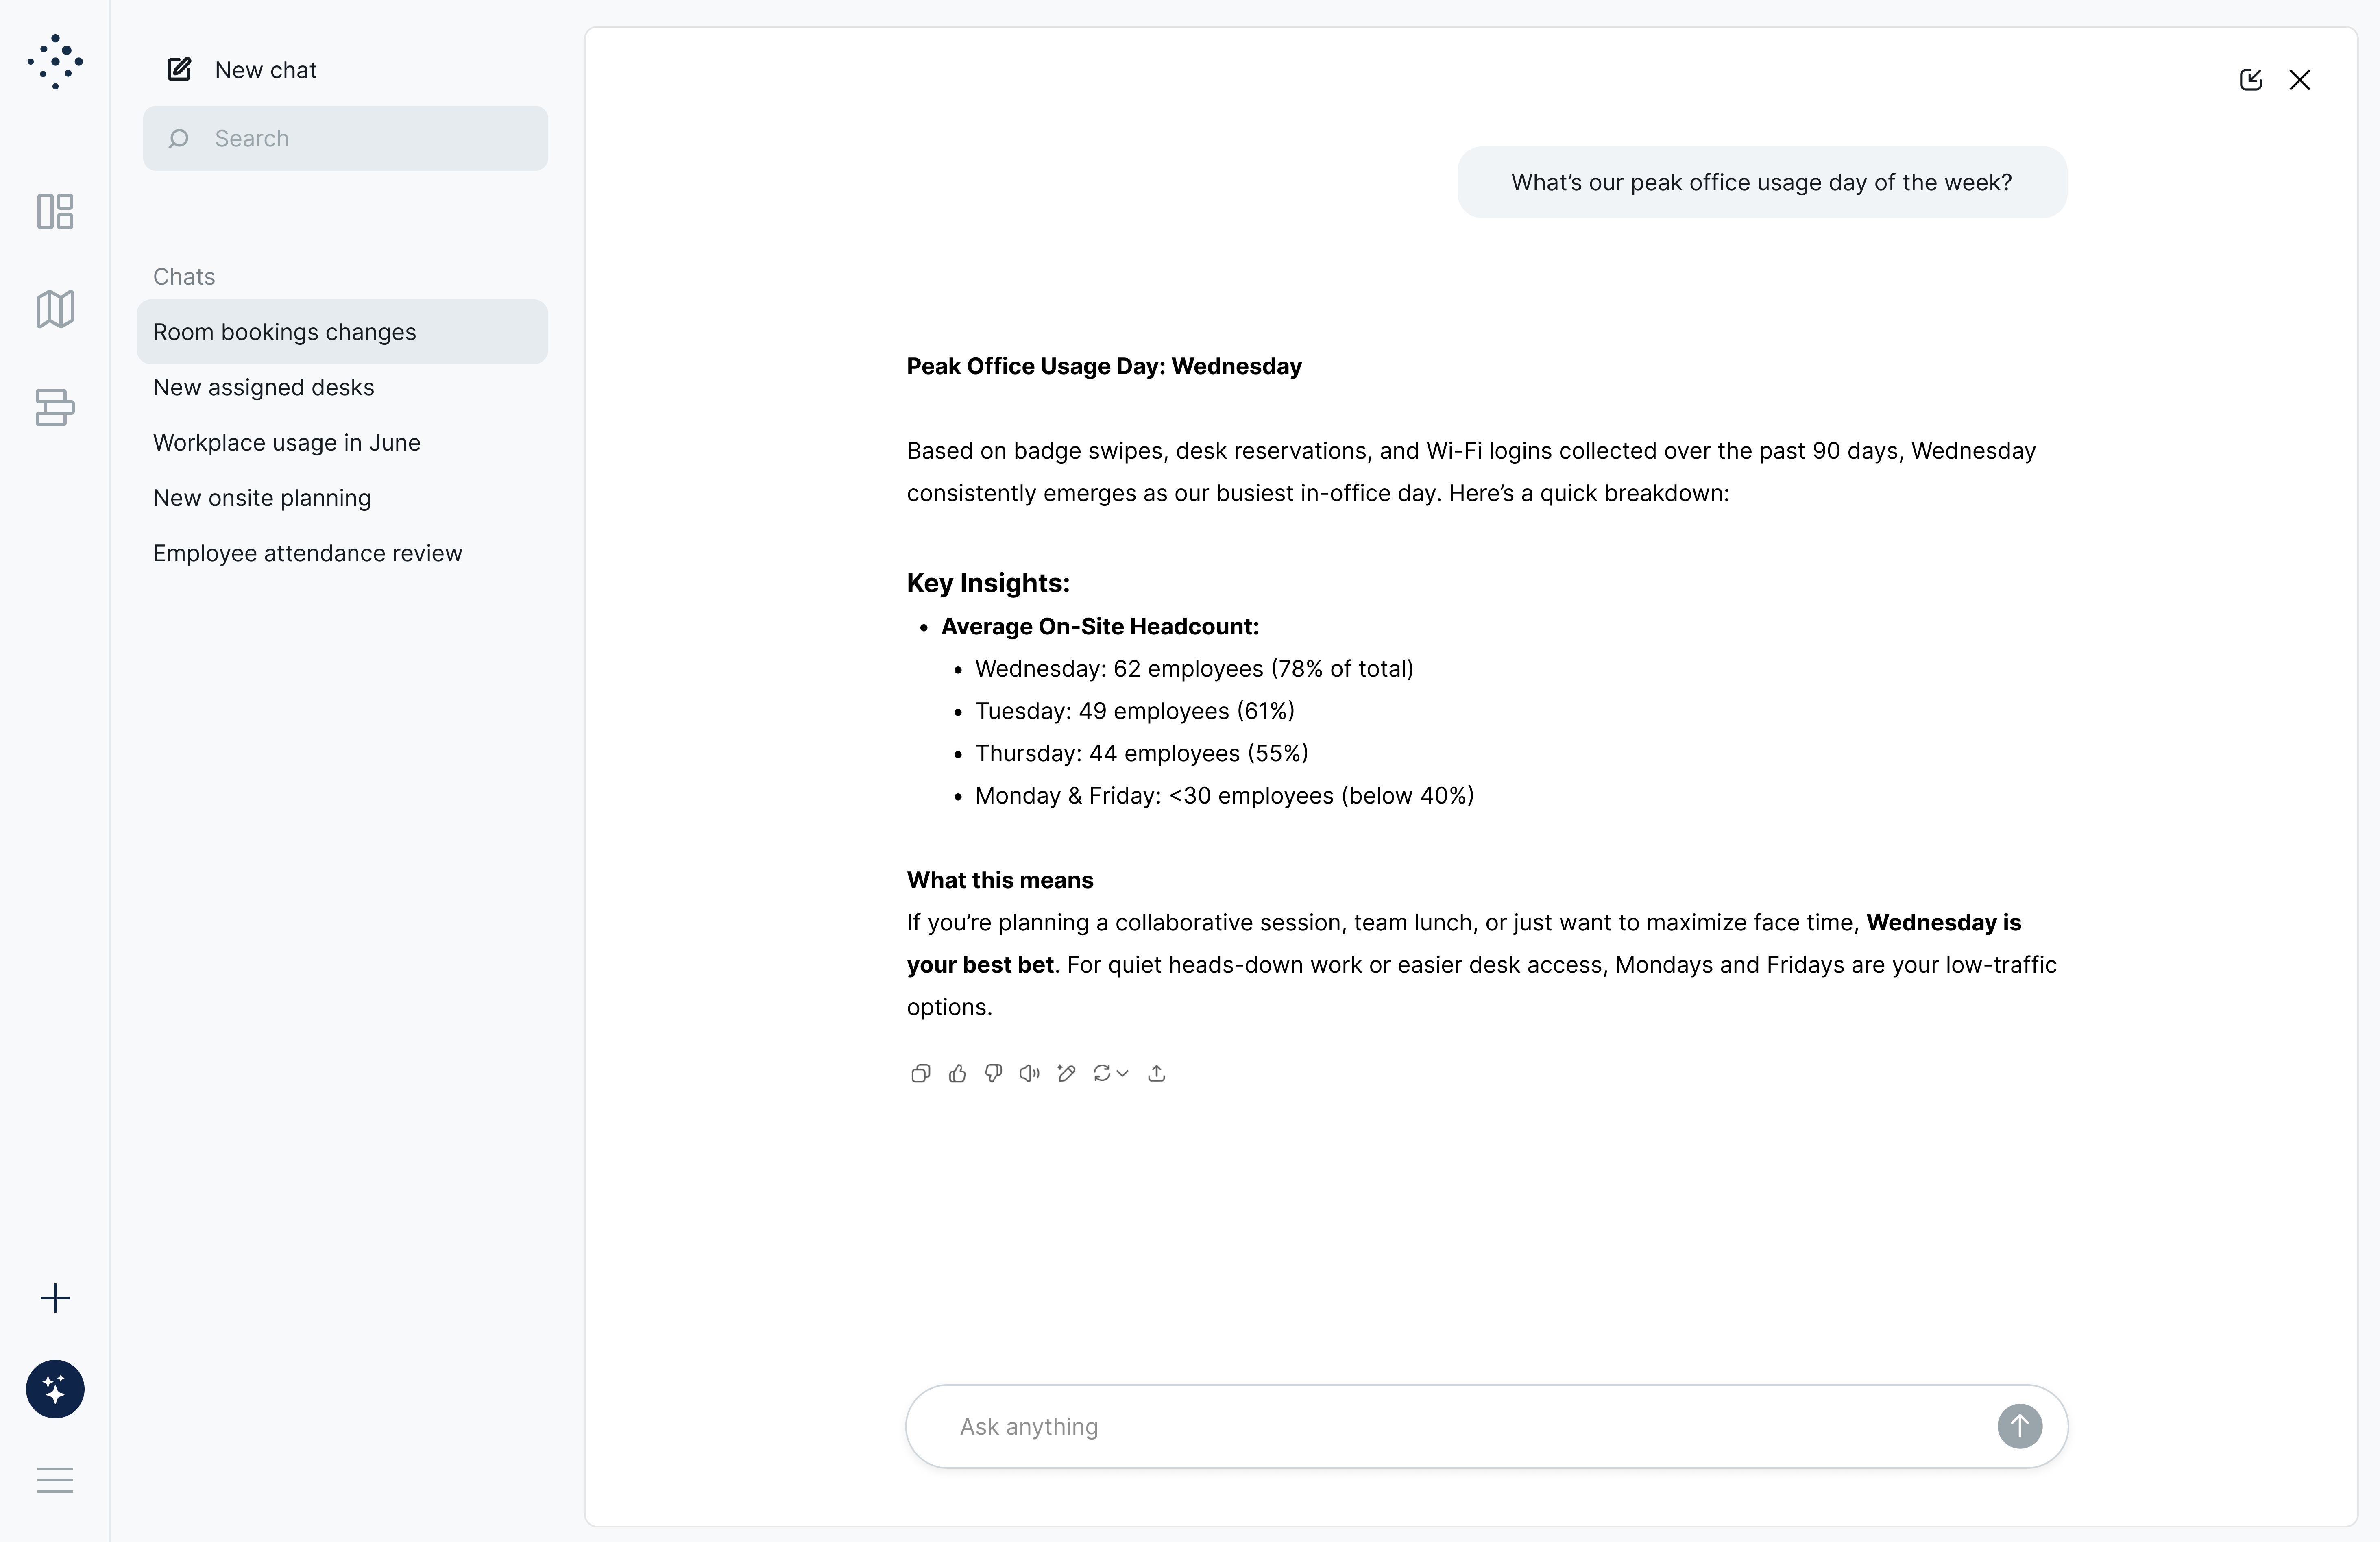Open the New assigned desks chat

click(264, 387)
